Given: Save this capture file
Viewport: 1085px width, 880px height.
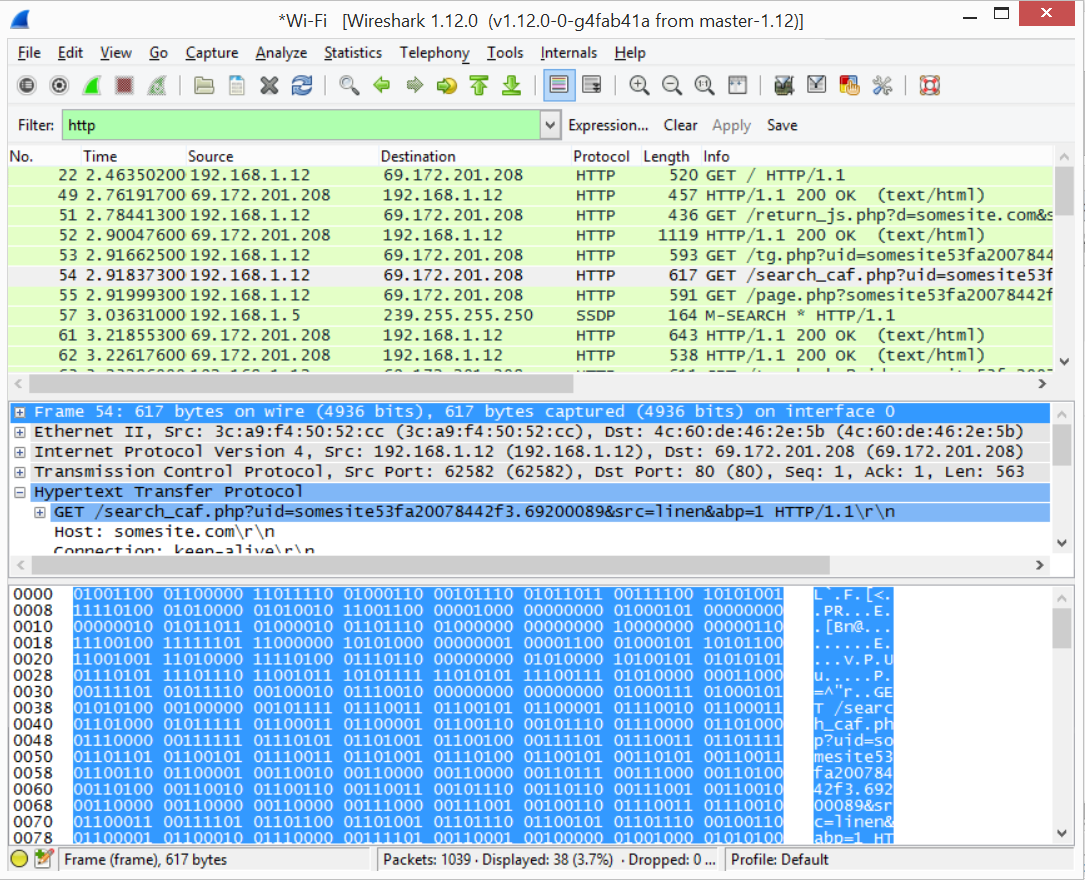Looking at the screenshot, I should coord(237,86).
